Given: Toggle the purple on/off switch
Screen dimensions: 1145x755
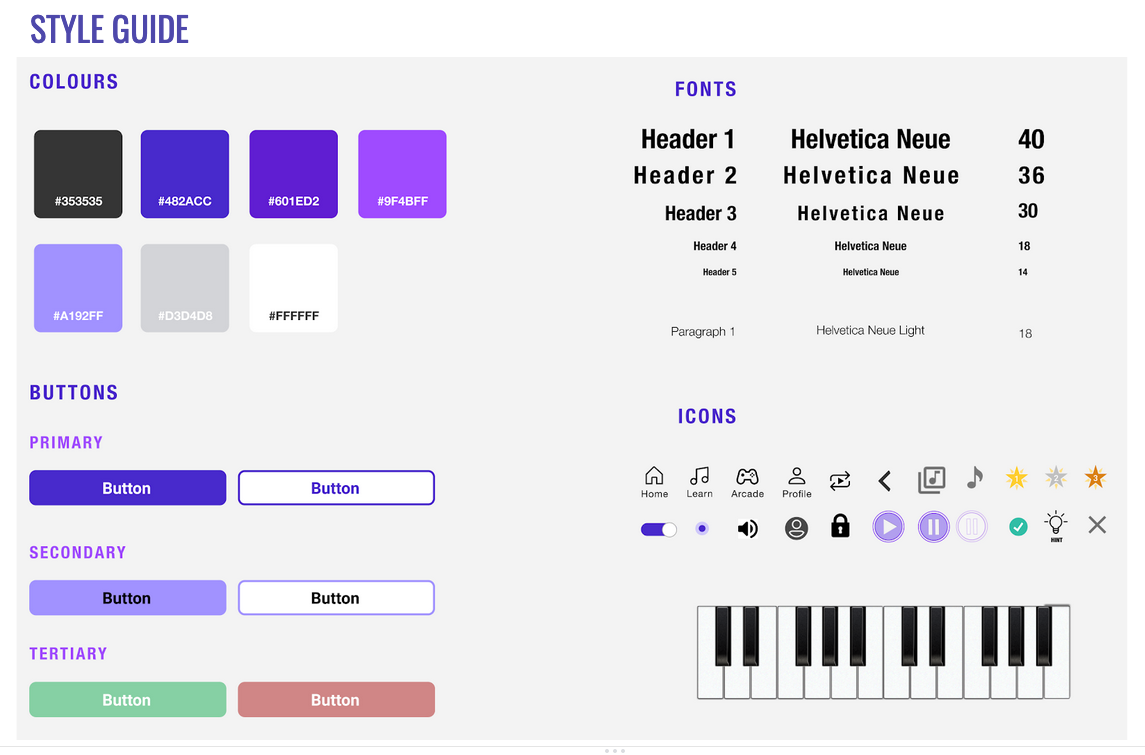Looking at the screenshot, I should pyautogui.click(x=658, y=529).
